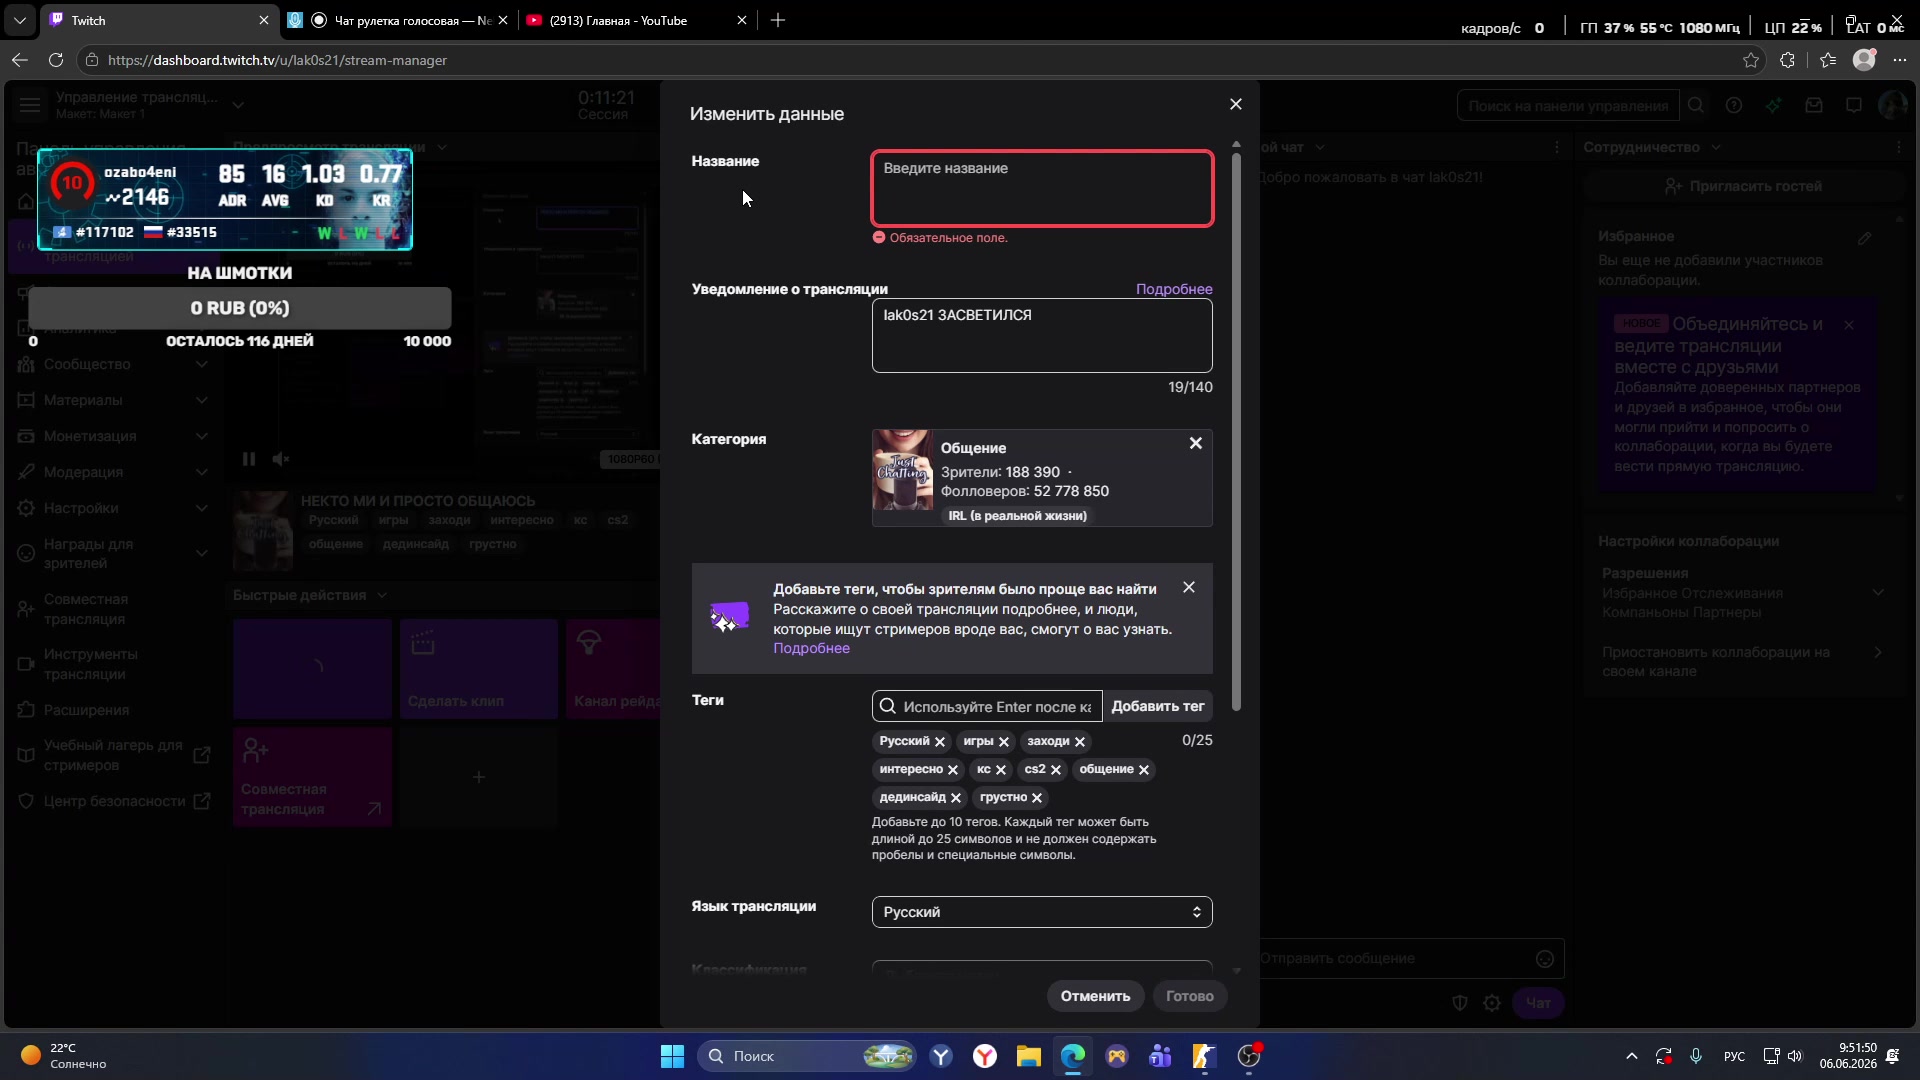Open the Windows Start menu
This screenshot has width=1920, height=1080.
pyautogui.click(x=672, y=1056)
